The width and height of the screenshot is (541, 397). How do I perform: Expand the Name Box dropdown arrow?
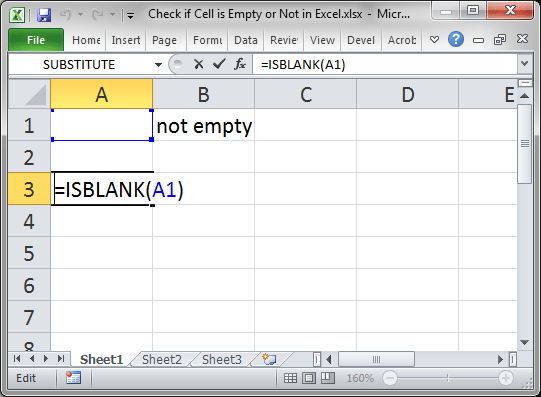(x=158, y=64)
